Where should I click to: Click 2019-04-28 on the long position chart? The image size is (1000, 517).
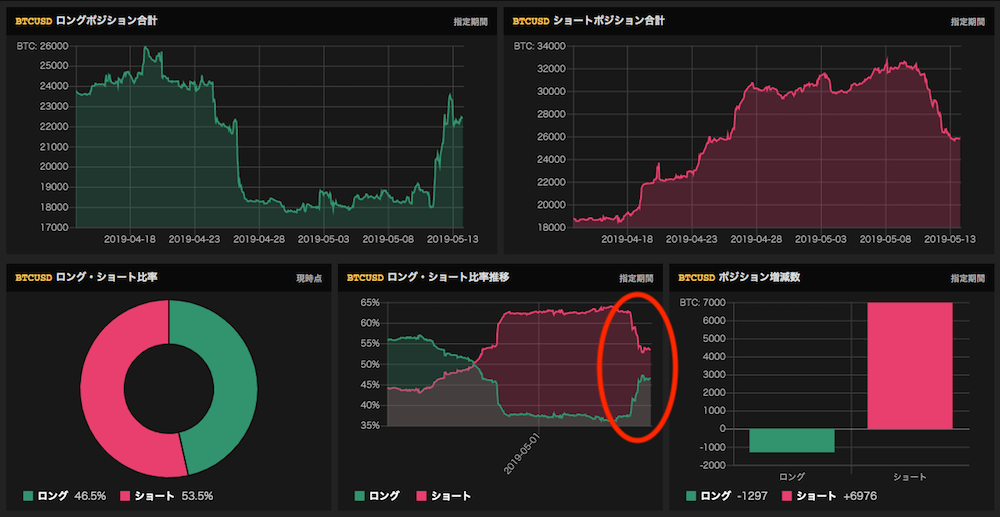click(x=259, y=240)
